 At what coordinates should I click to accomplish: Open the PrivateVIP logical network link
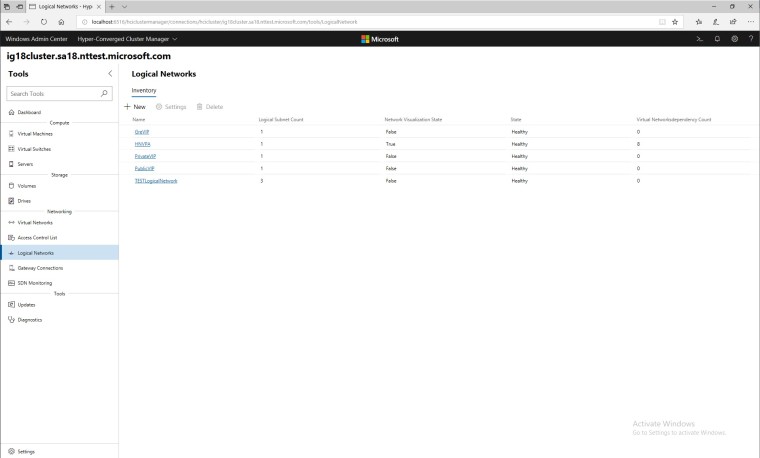point(145,156)
